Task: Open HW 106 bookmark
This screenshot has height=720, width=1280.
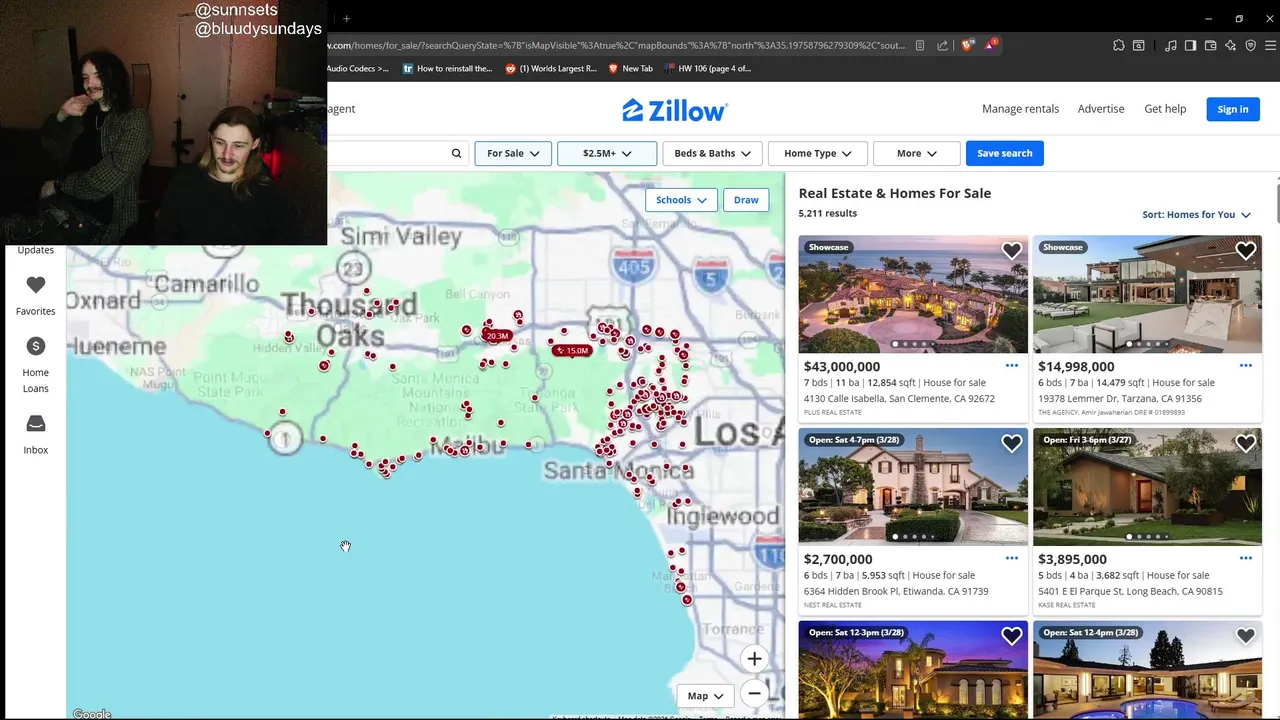Action: click(707, 69)
